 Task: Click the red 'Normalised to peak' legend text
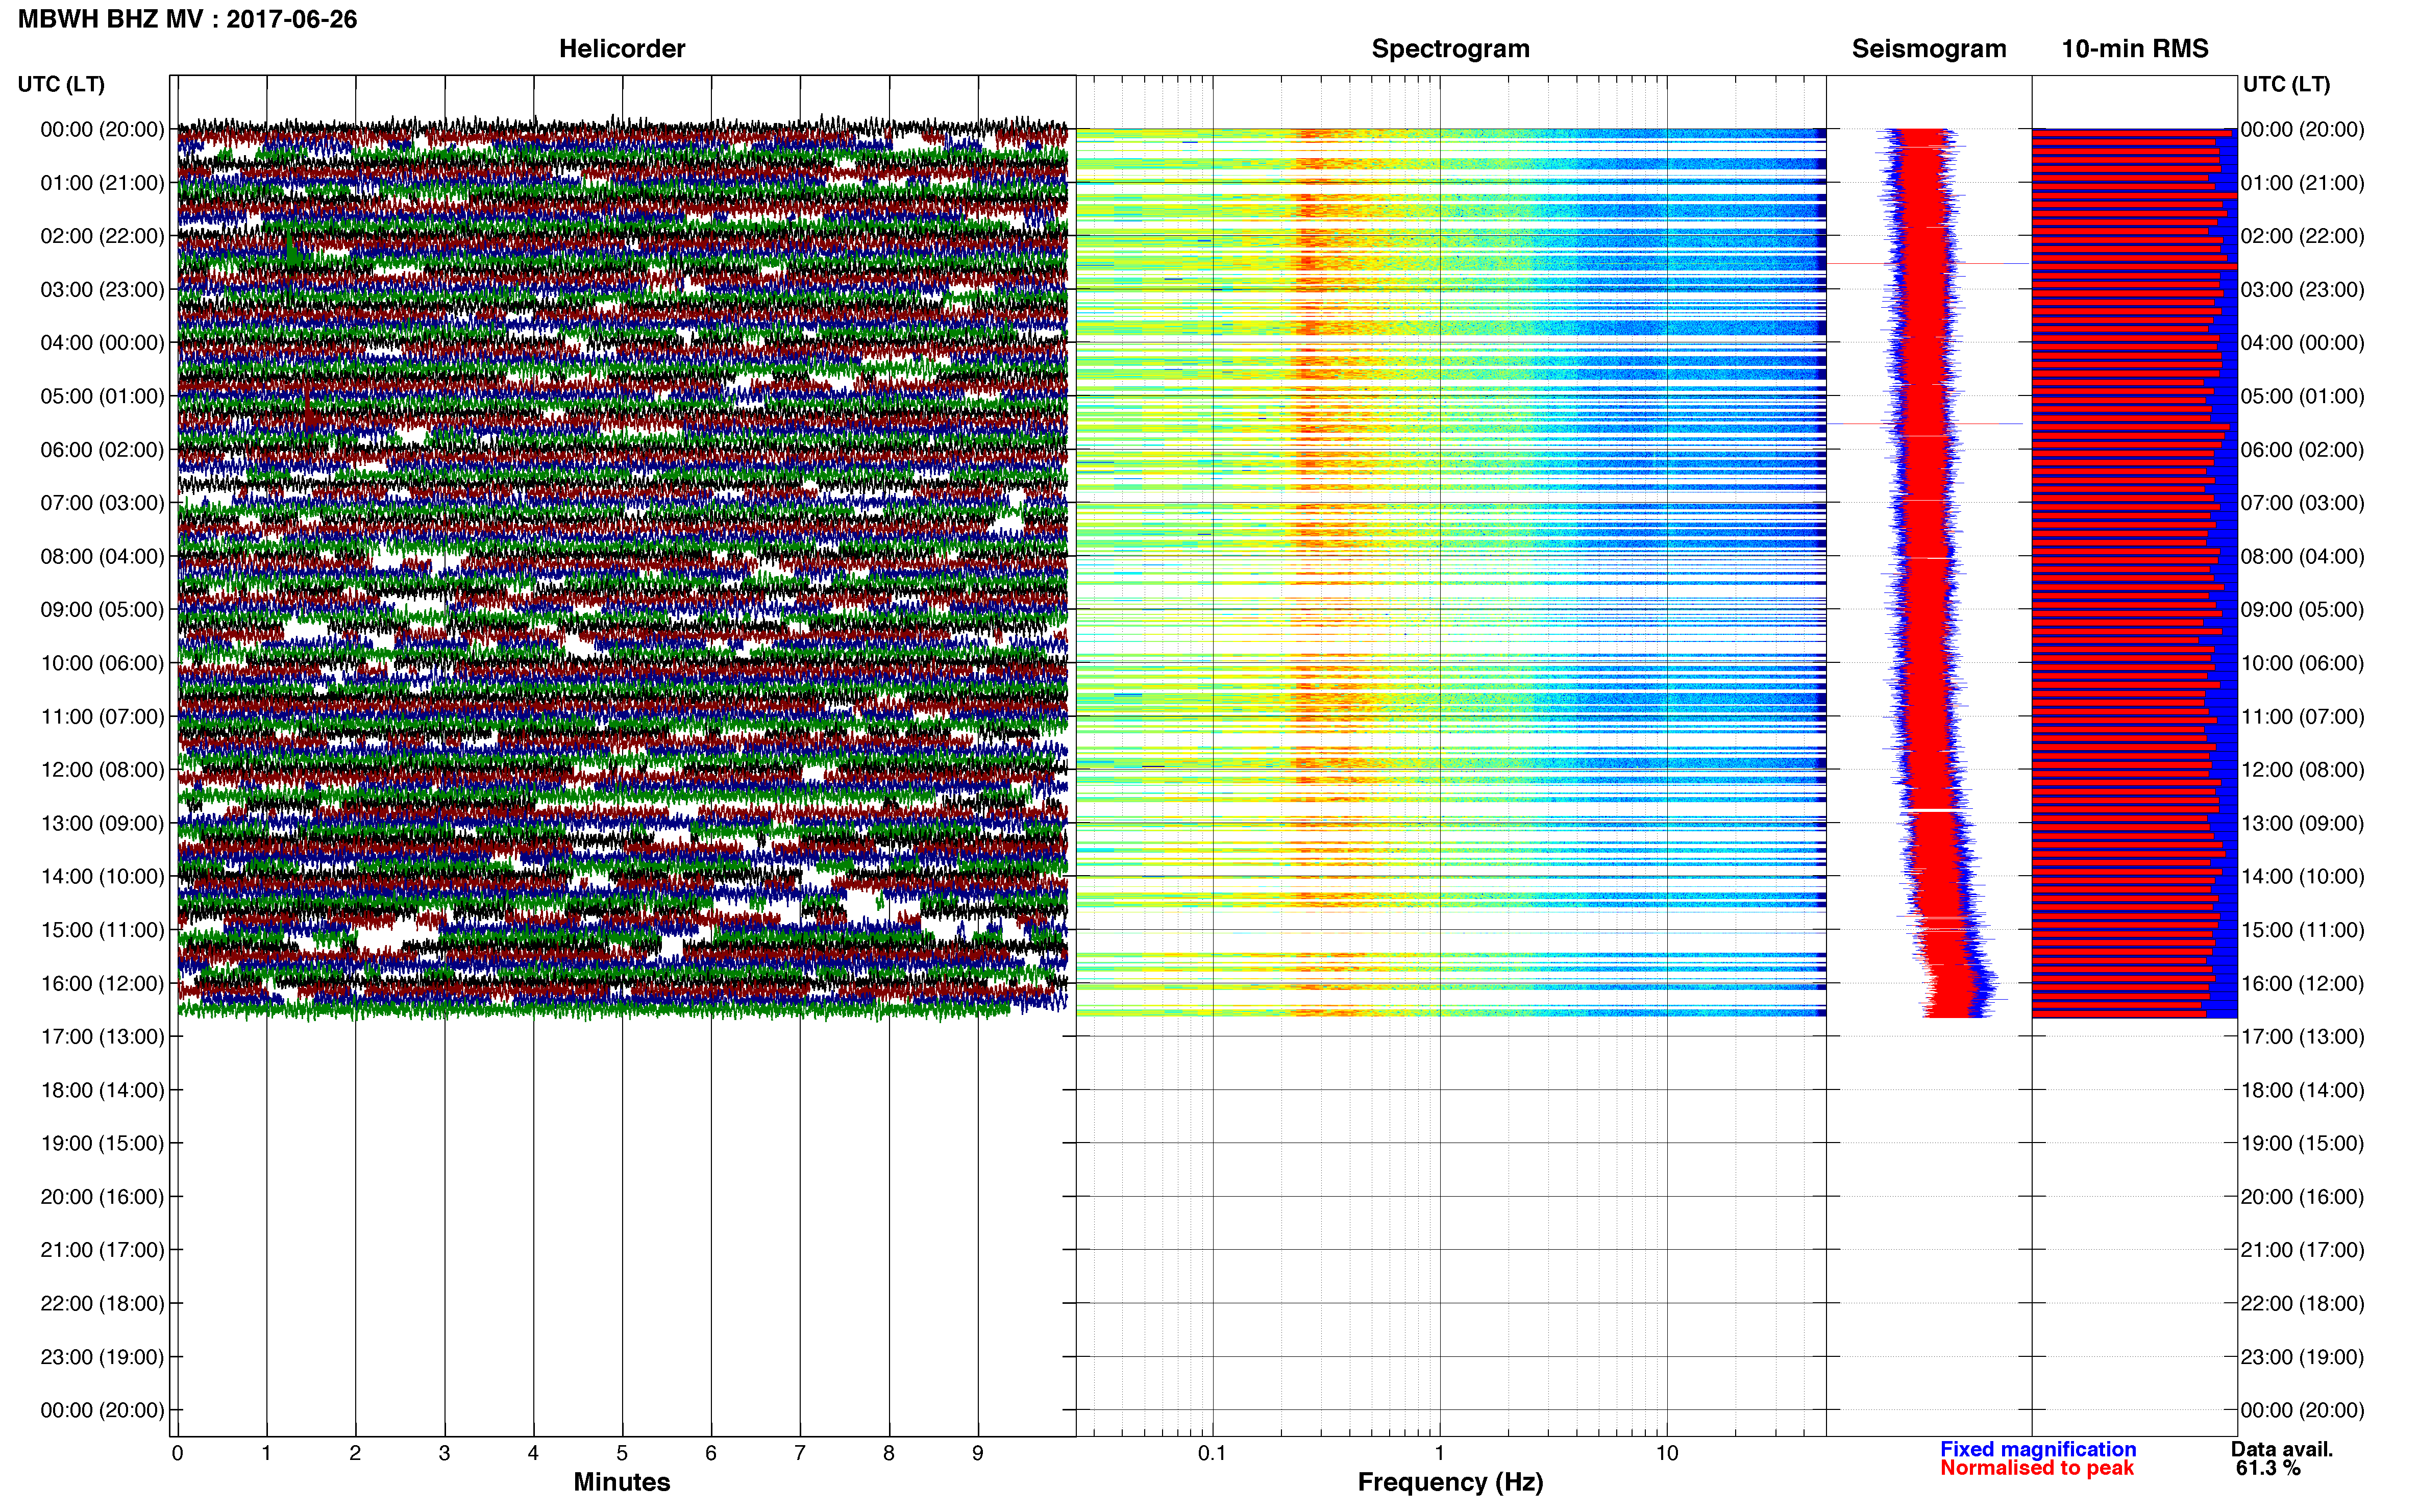[x=2037, y=1468]
